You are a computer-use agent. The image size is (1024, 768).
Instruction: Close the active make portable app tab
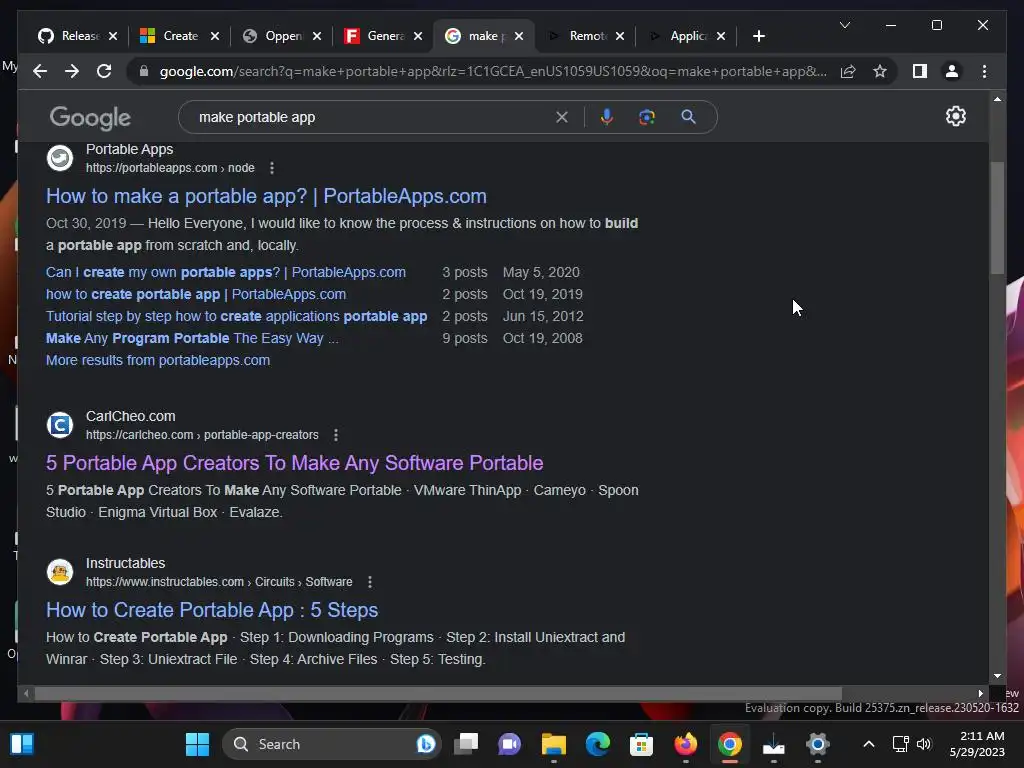519,36
